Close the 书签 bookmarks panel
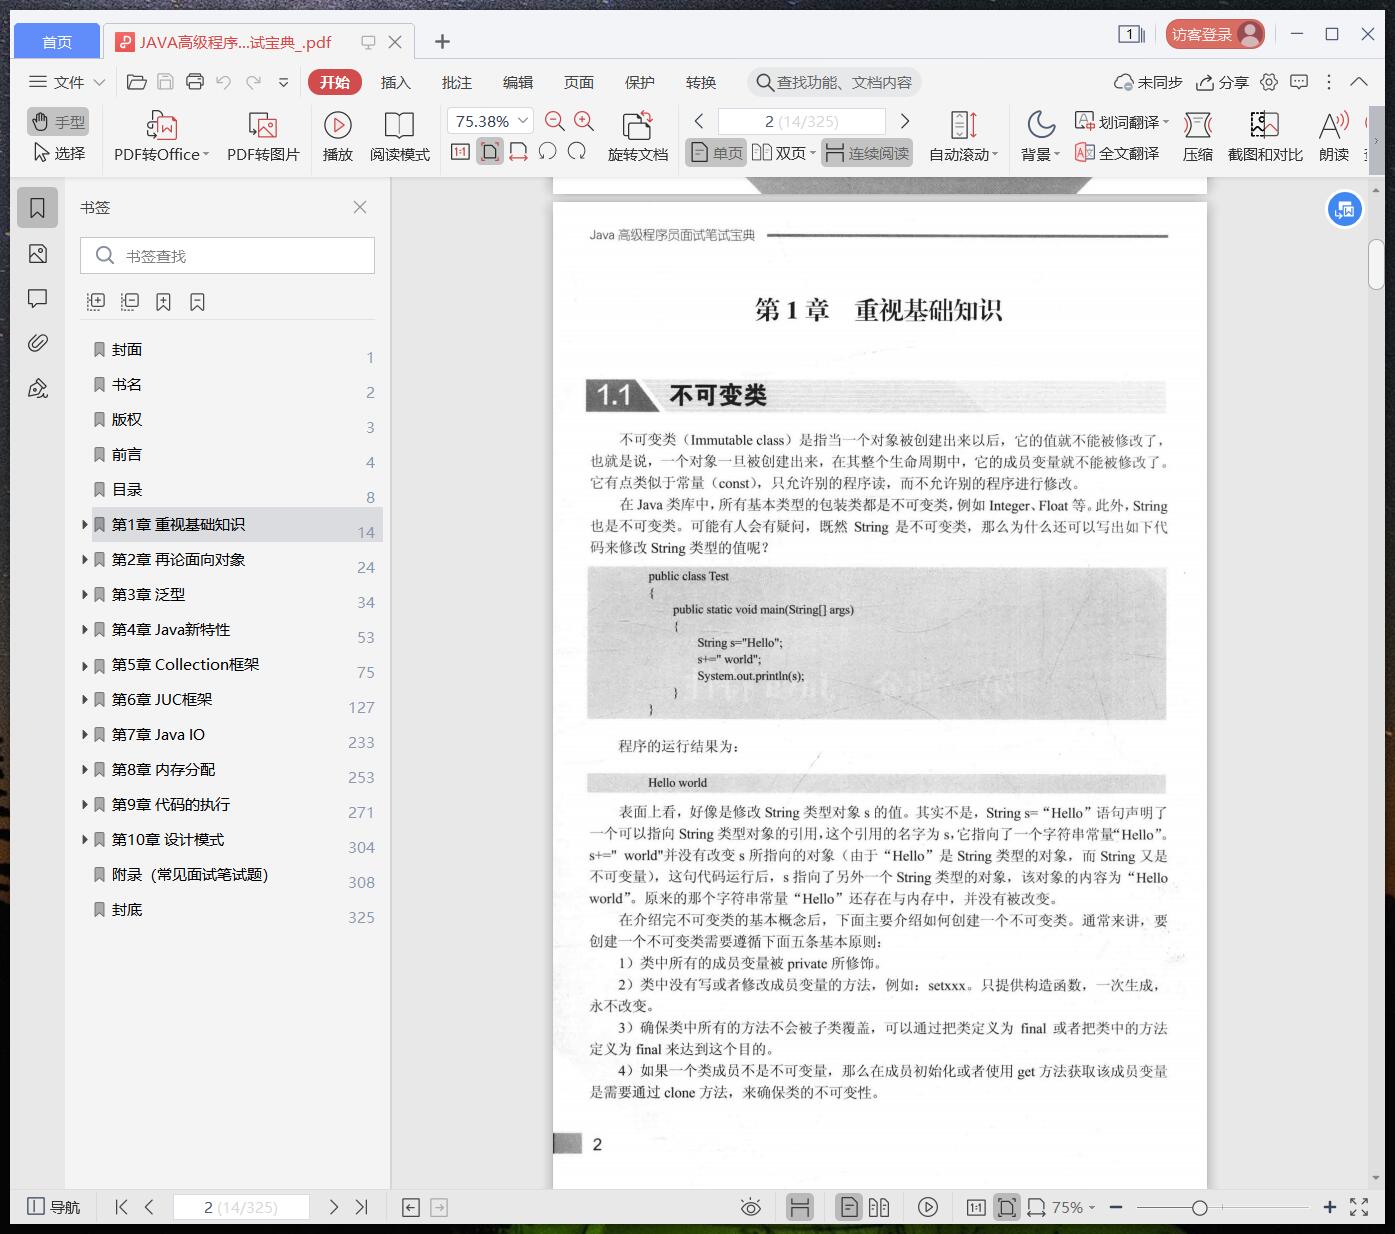 pyautogui.click(x=360, y=207)
